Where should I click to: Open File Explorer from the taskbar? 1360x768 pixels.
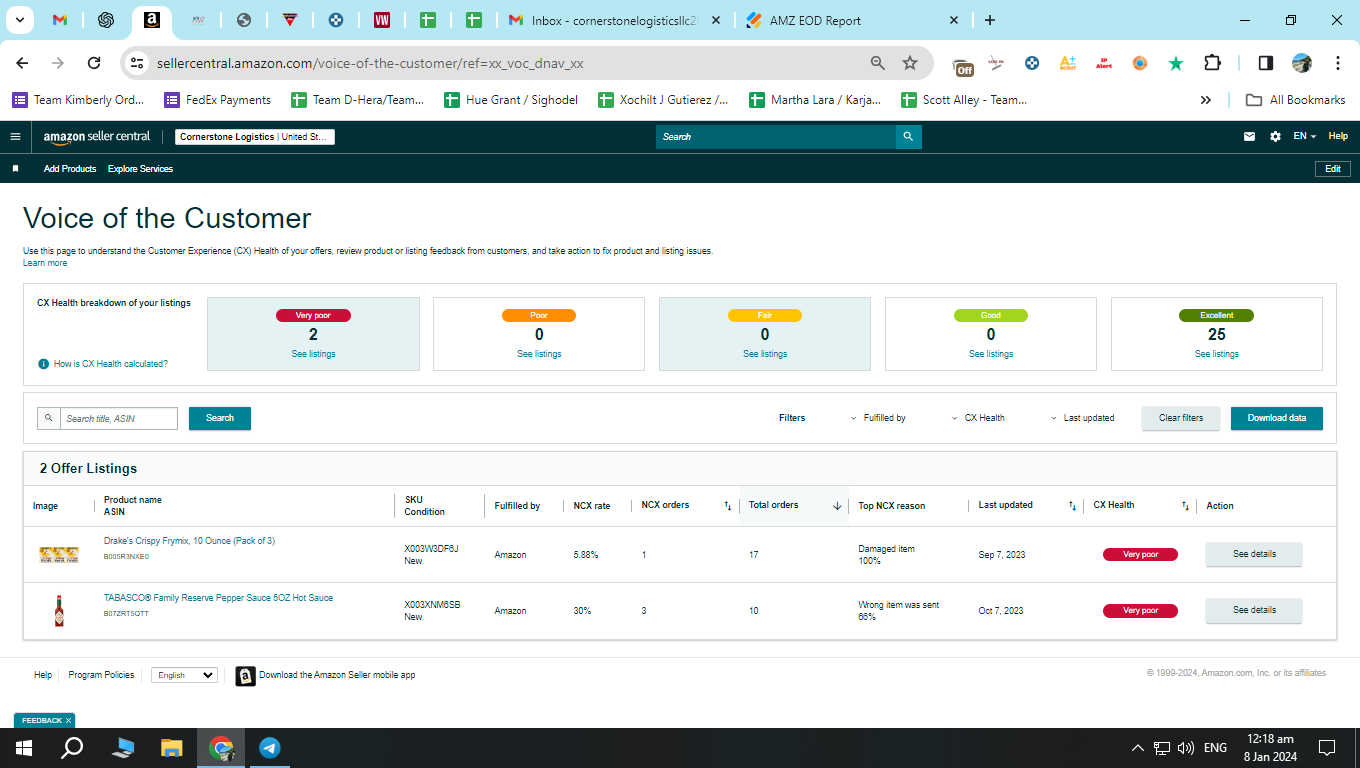point(172,748)
